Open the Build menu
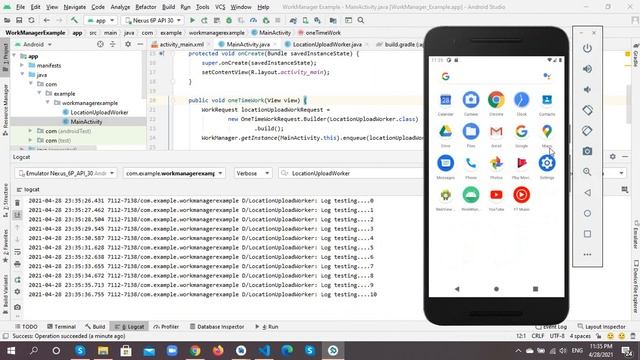Image resolution: width=640 pixels, height=360 pixels. 168,7
